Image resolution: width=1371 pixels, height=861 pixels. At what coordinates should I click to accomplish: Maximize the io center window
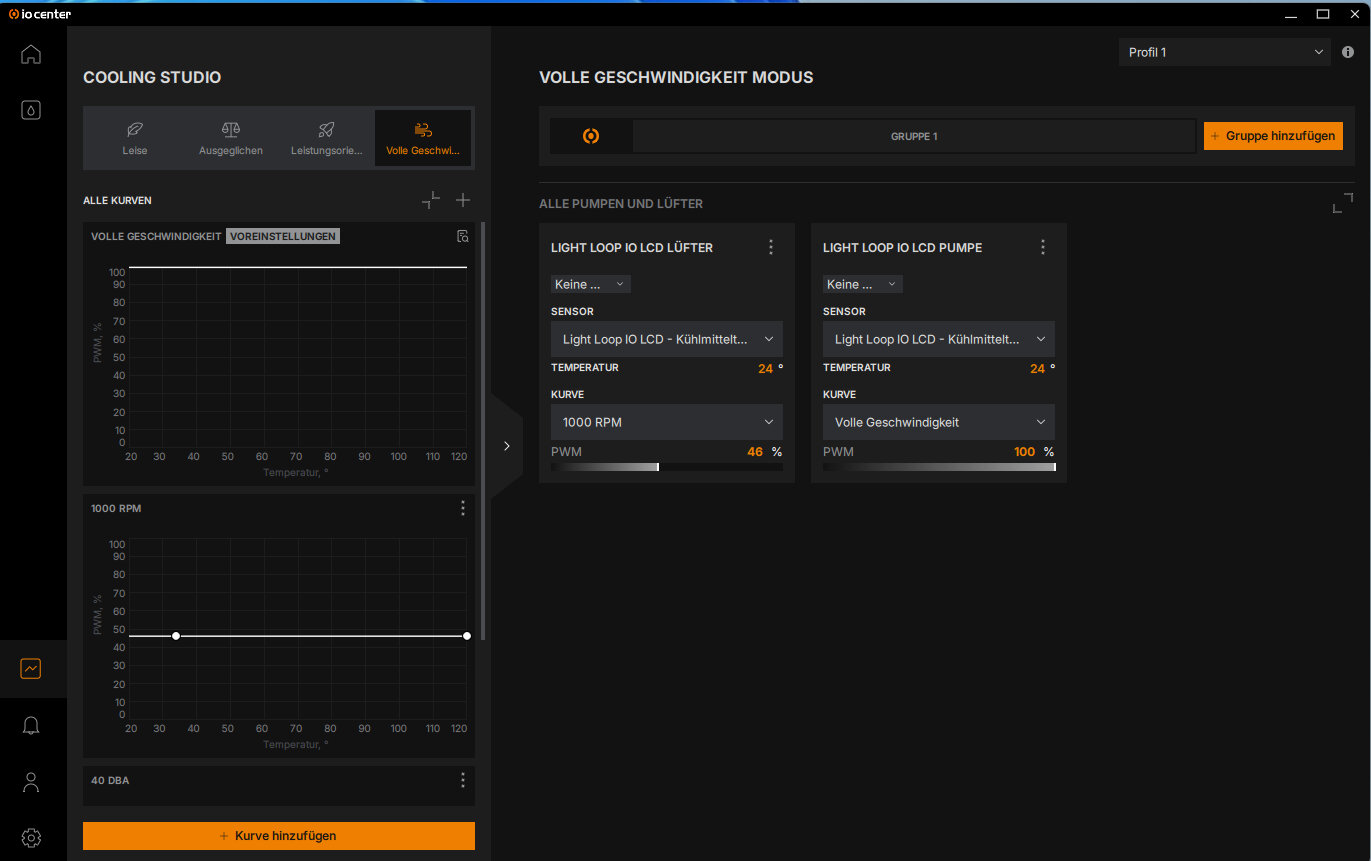coord(1322,14)
